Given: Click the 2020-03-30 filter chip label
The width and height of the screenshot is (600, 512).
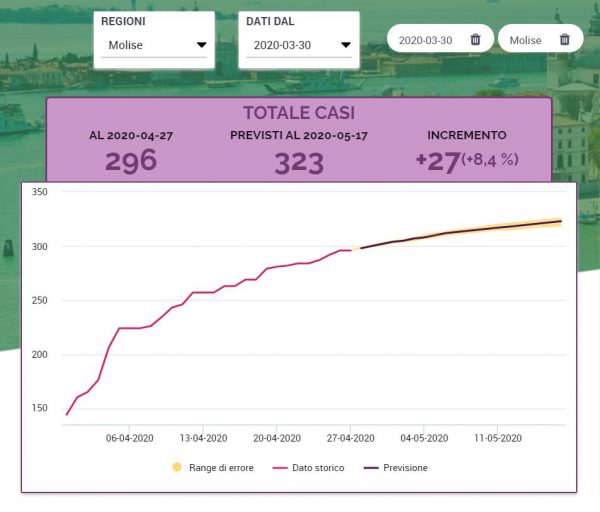Looking at the screenshot, I should [x=425, y=40].
